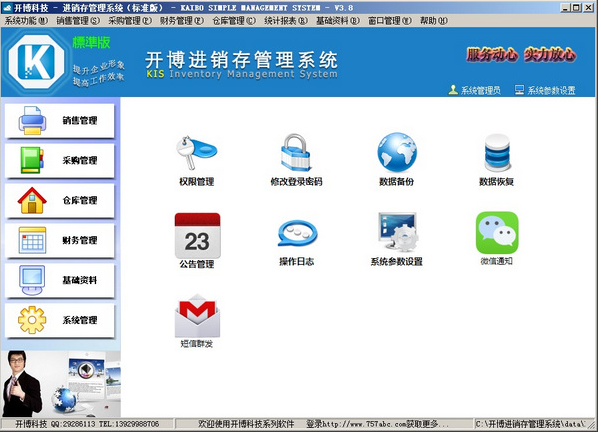The width and height of the screenshot is (601, 433).
Task: Select 仓库管理 in the sidebar
Action: tap(59, 200)
